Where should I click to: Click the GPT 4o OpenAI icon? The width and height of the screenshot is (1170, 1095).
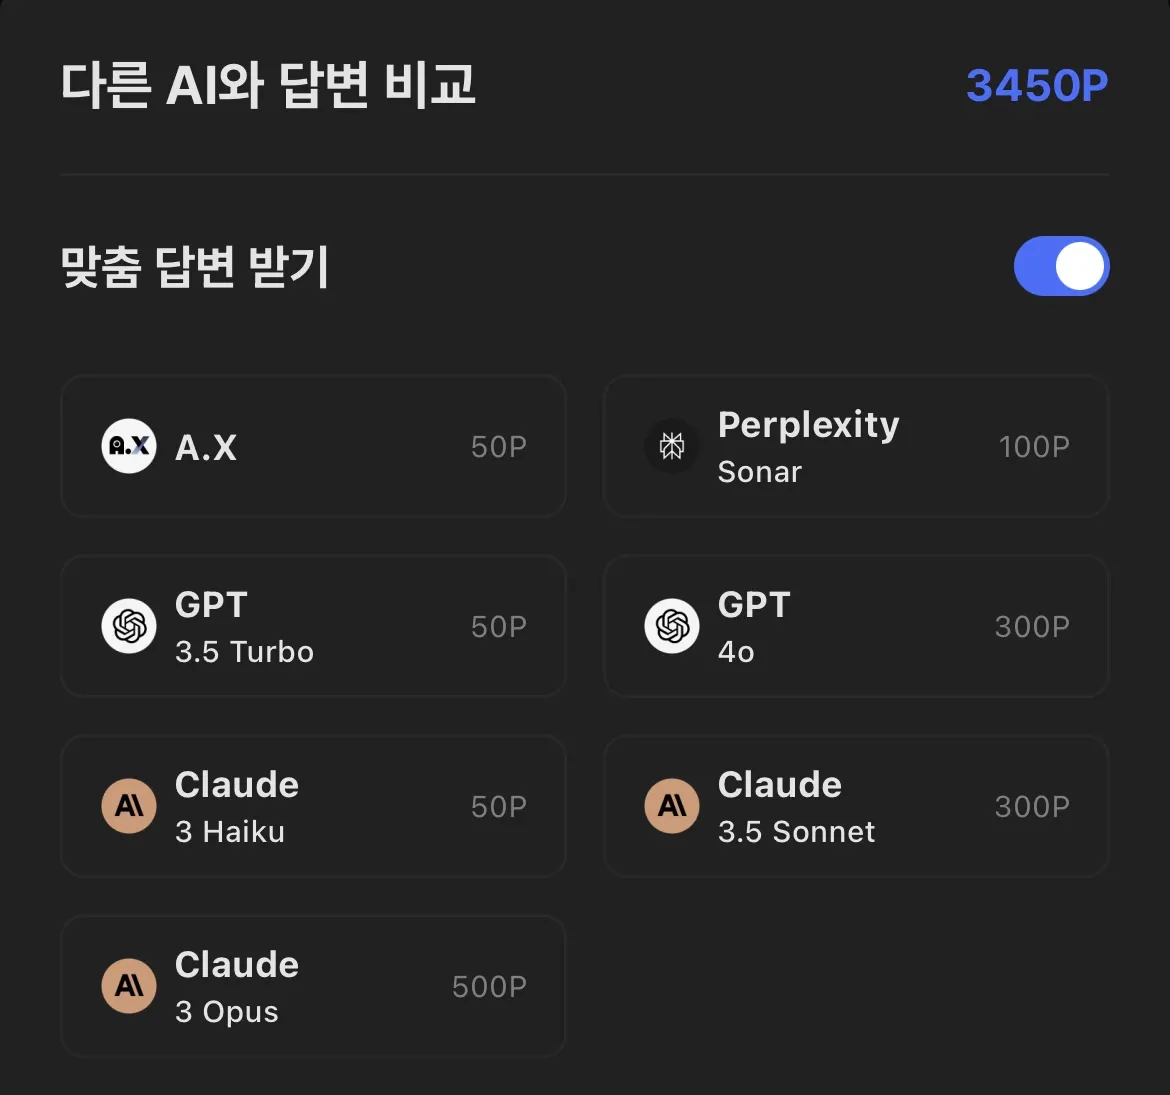point(672,626)
